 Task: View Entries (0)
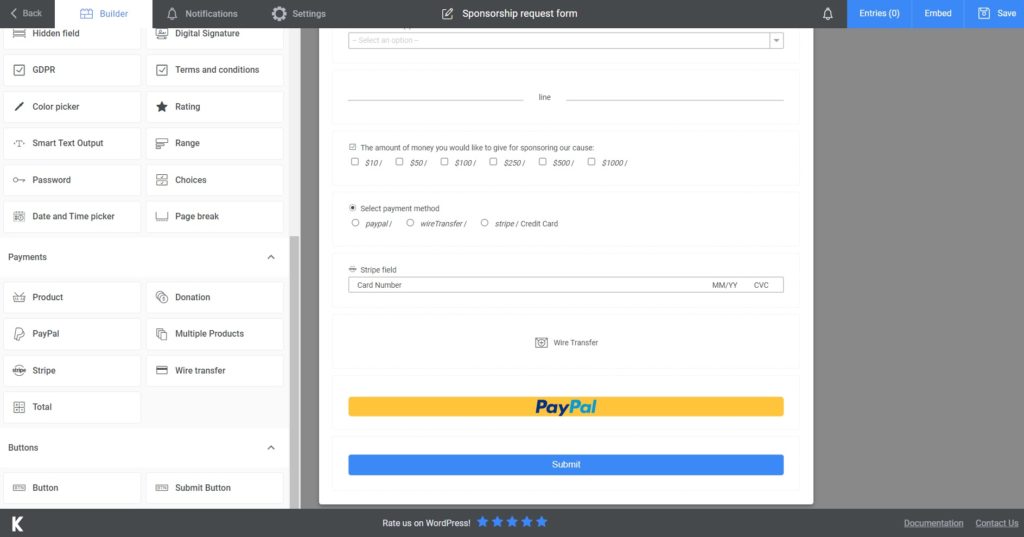click(879, 14)
